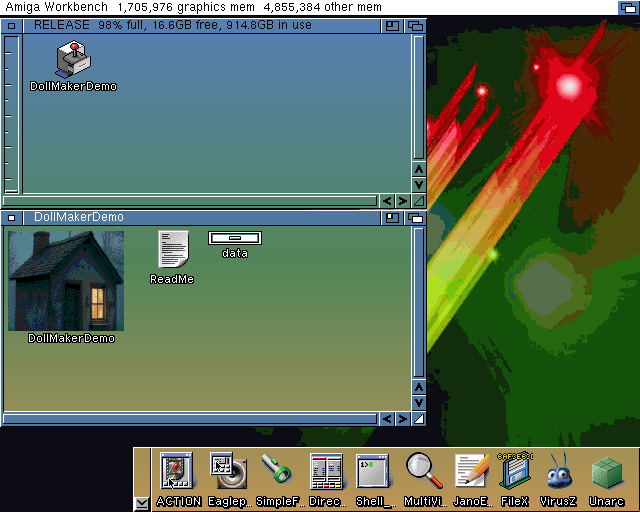Start VirusZ from the dock
This screenshot has height=512, width=640.
[559, 472]
